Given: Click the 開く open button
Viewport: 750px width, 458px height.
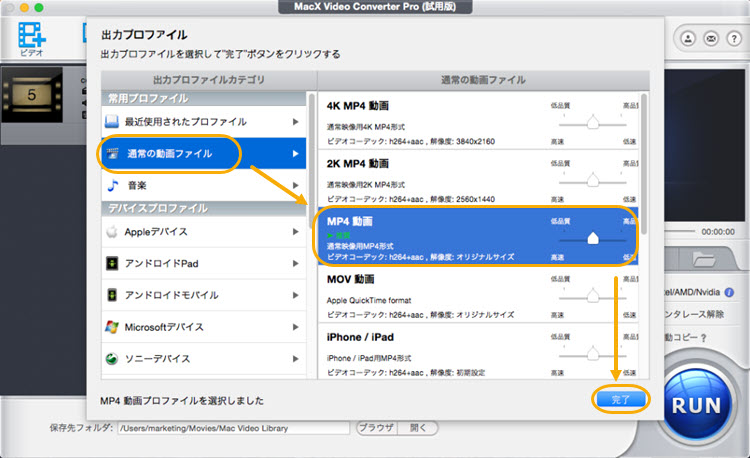Looking at the screenshot, I should (x=418, y=428).
